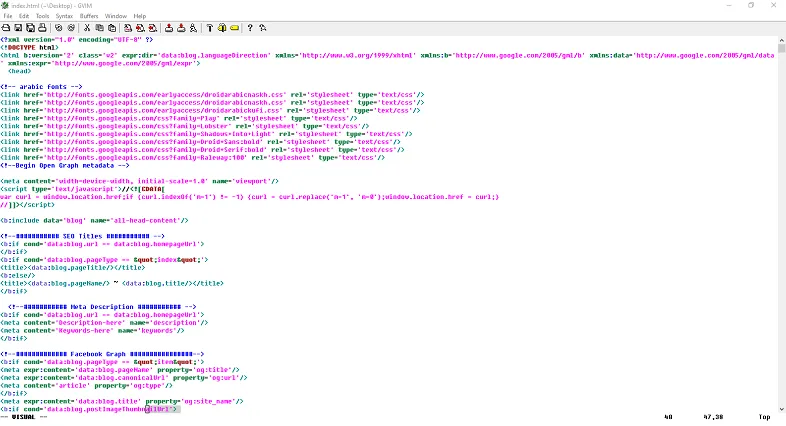This screenshot has width=786, height=426.
Task: Click the link line with droidarabickufi.css
Action: coord(210,110)
